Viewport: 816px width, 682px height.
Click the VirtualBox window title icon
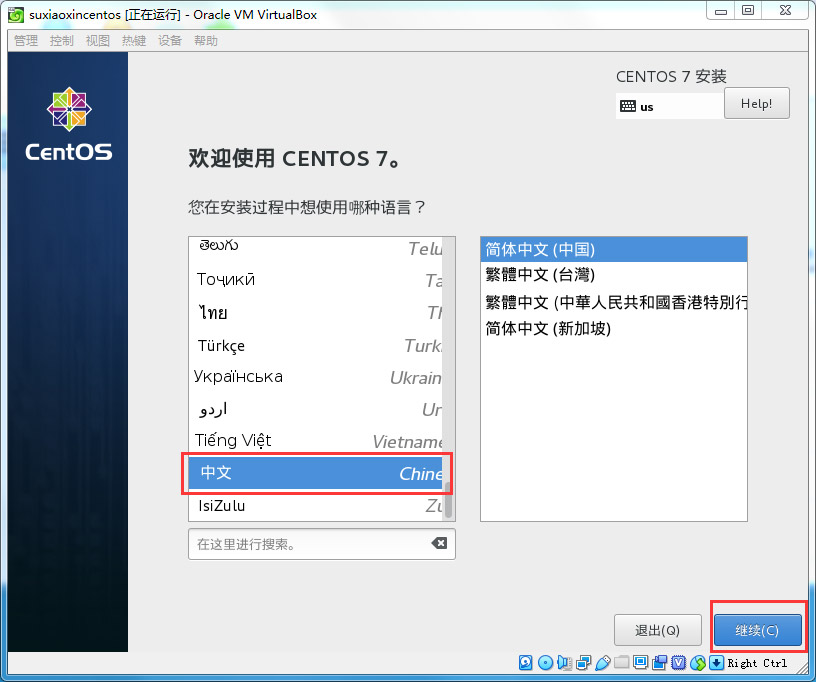(16, 15)
